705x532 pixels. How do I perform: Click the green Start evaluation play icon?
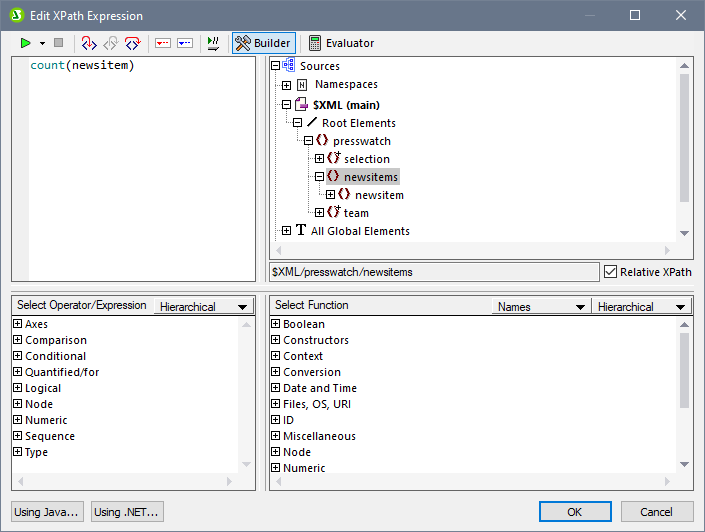25,43
